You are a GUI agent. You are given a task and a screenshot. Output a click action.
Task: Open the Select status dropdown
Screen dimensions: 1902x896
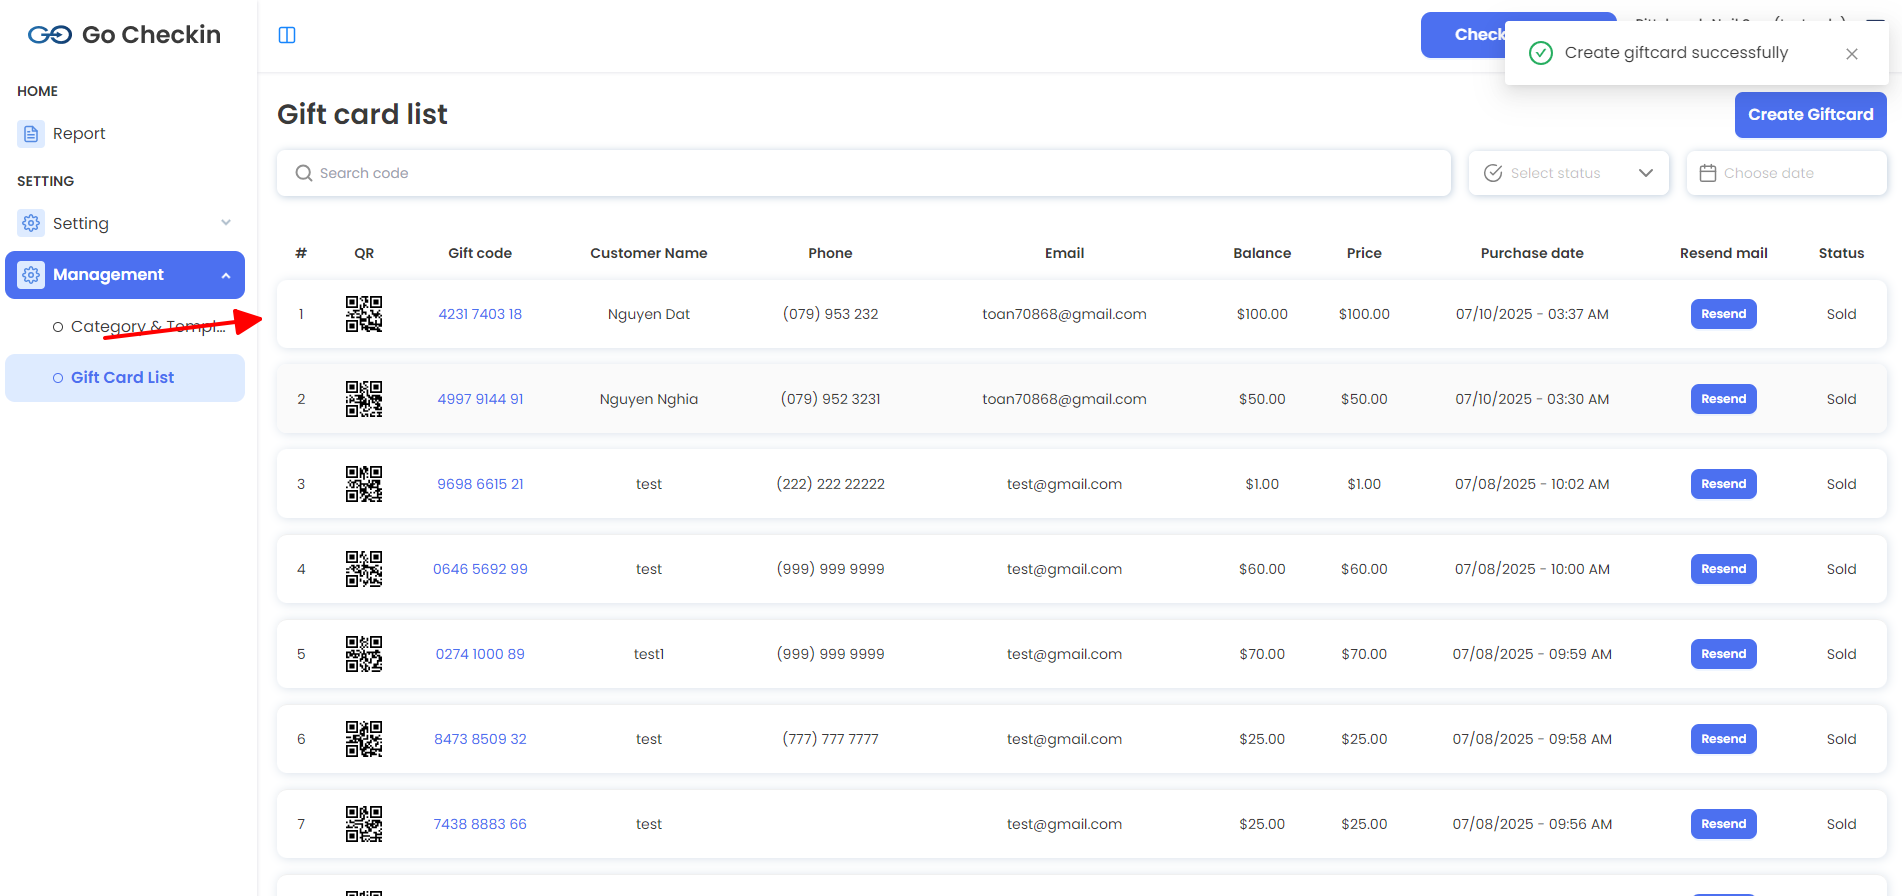pyautogui.click(x=1568, y=173)
